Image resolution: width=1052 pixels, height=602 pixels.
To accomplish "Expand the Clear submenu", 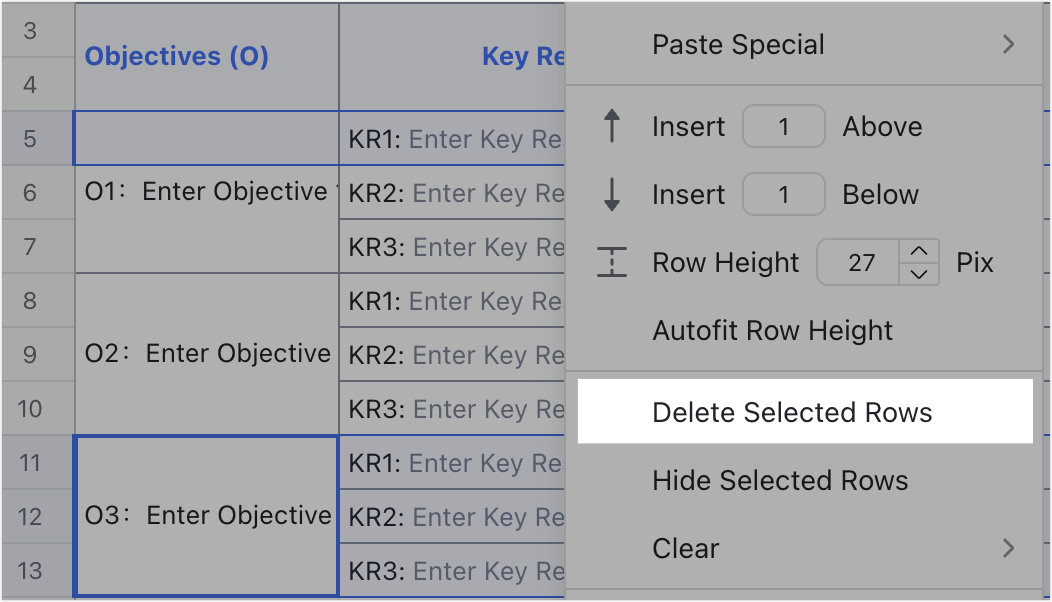I will coord(1009,548).
